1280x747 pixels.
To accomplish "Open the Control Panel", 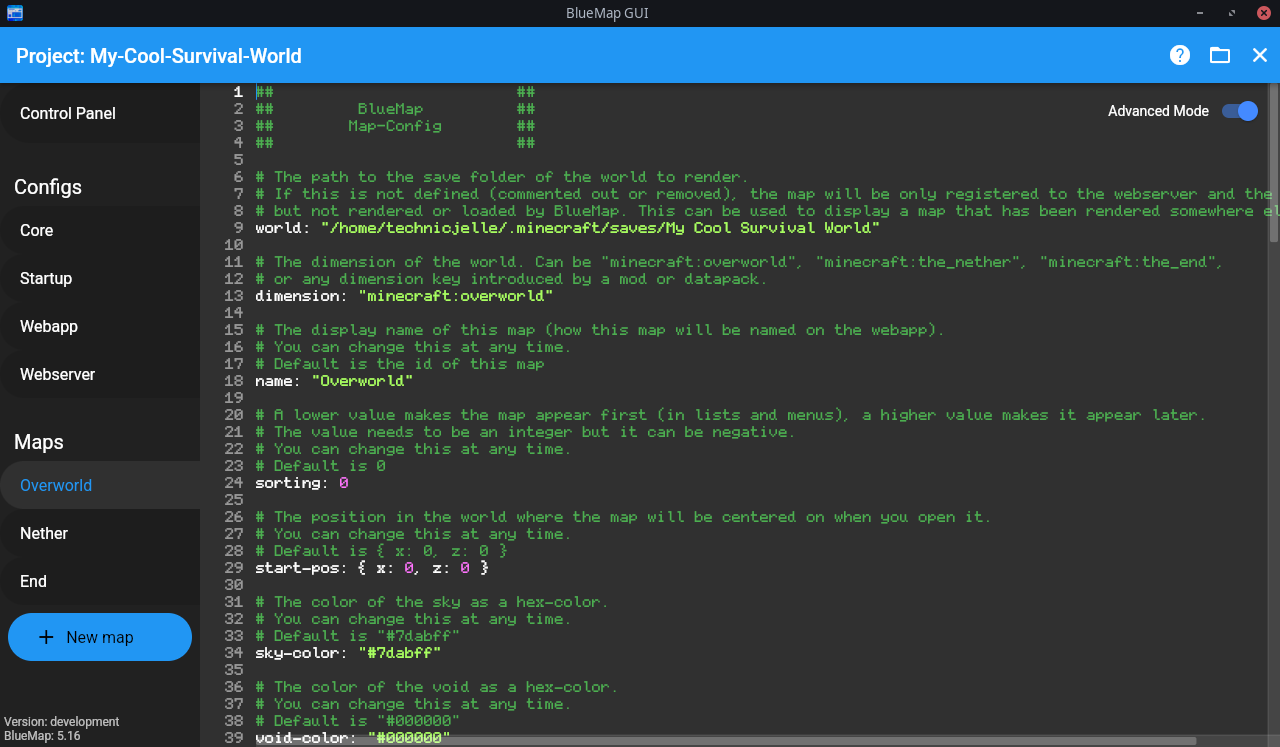I will point(67,113).
